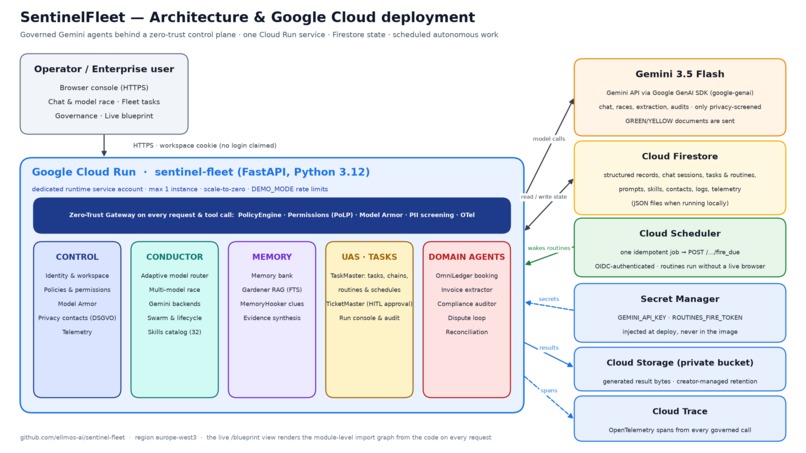Click the 'wakes routines' label
The width and height of the screenshot is (806, 453).
click(x=548, y=248)
